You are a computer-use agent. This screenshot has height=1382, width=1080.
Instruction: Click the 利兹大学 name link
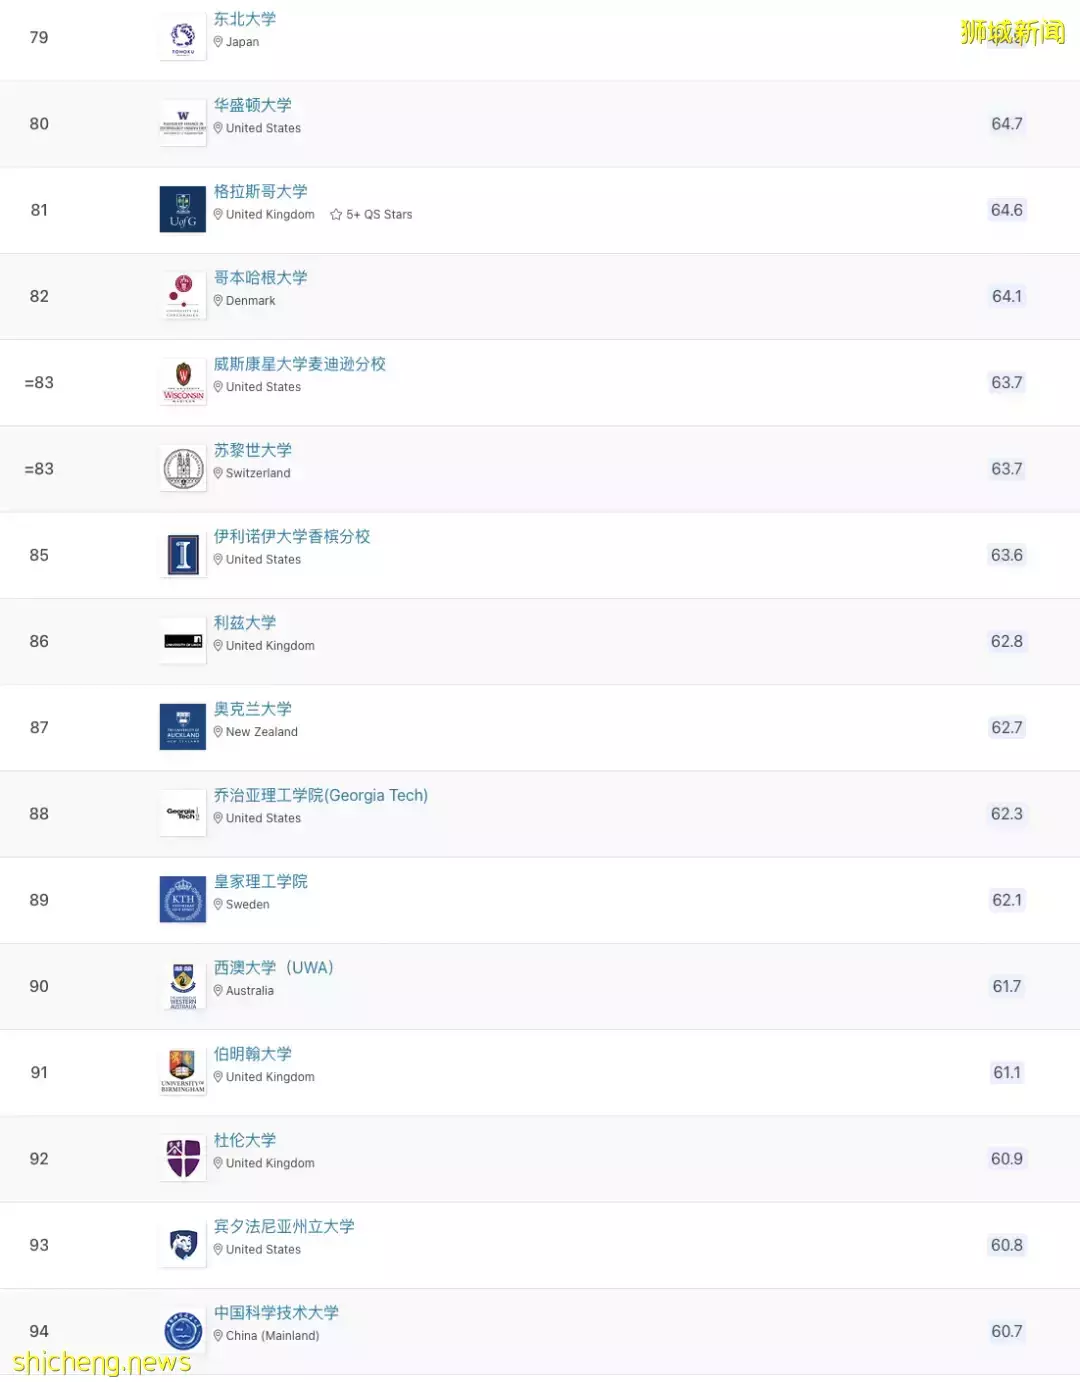coord(245,623)
